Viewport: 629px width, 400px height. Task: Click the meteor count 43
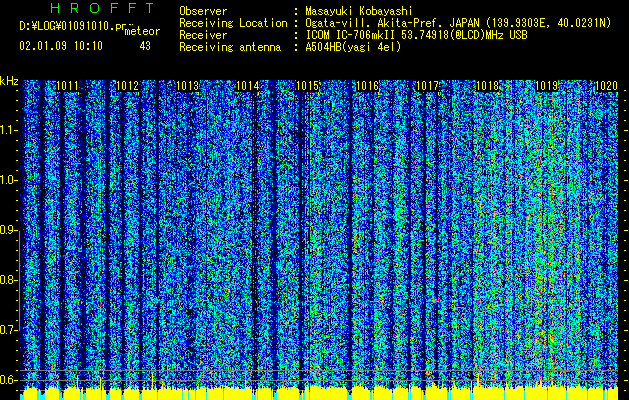tap(145, 46)
